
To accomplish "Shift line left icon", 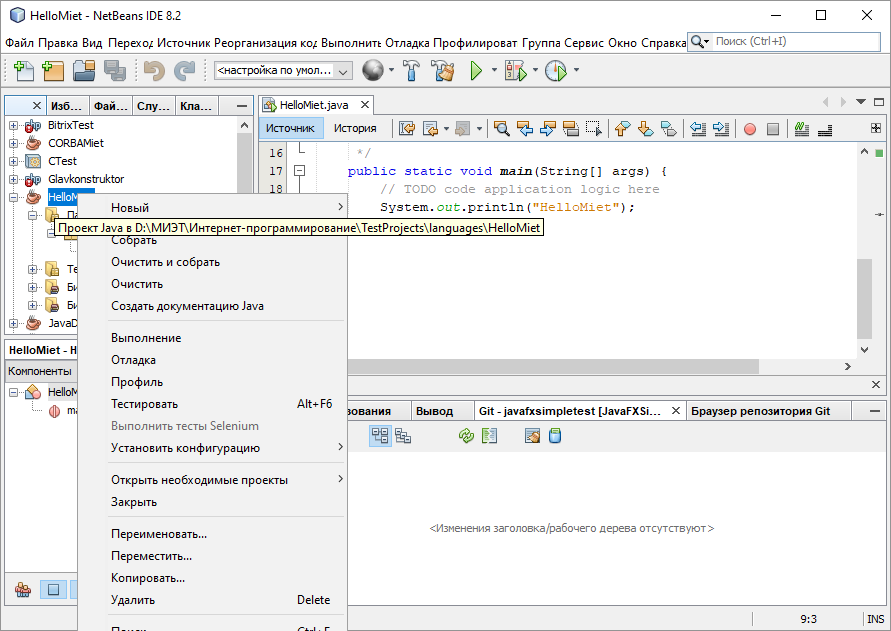I will (x=698, y=128).
